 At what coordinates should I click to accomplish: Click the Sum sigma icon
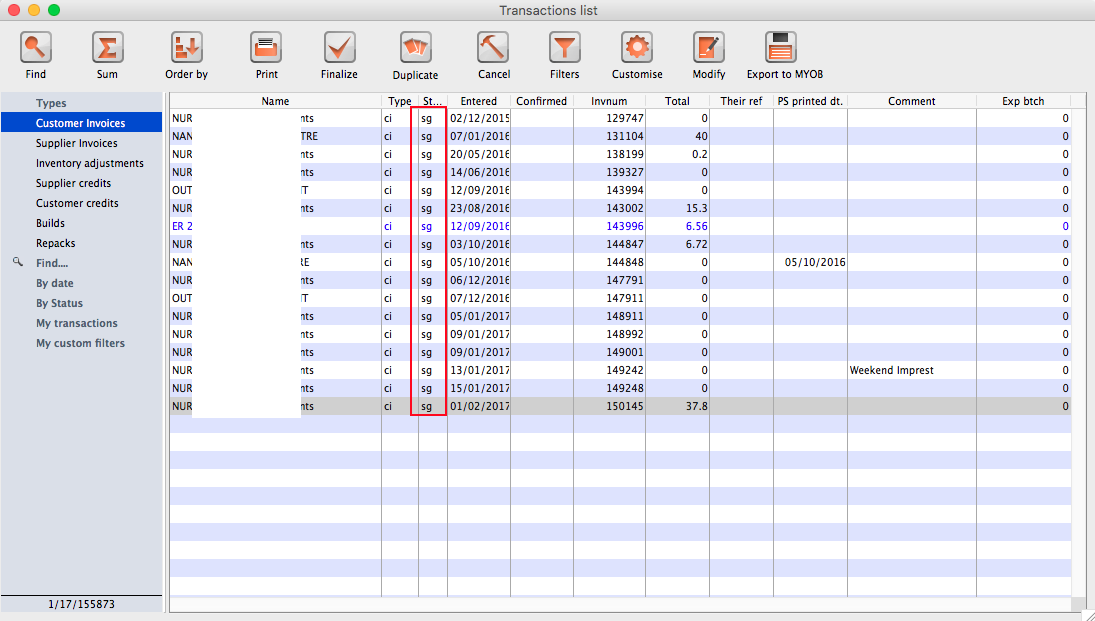tap(107, 48)
